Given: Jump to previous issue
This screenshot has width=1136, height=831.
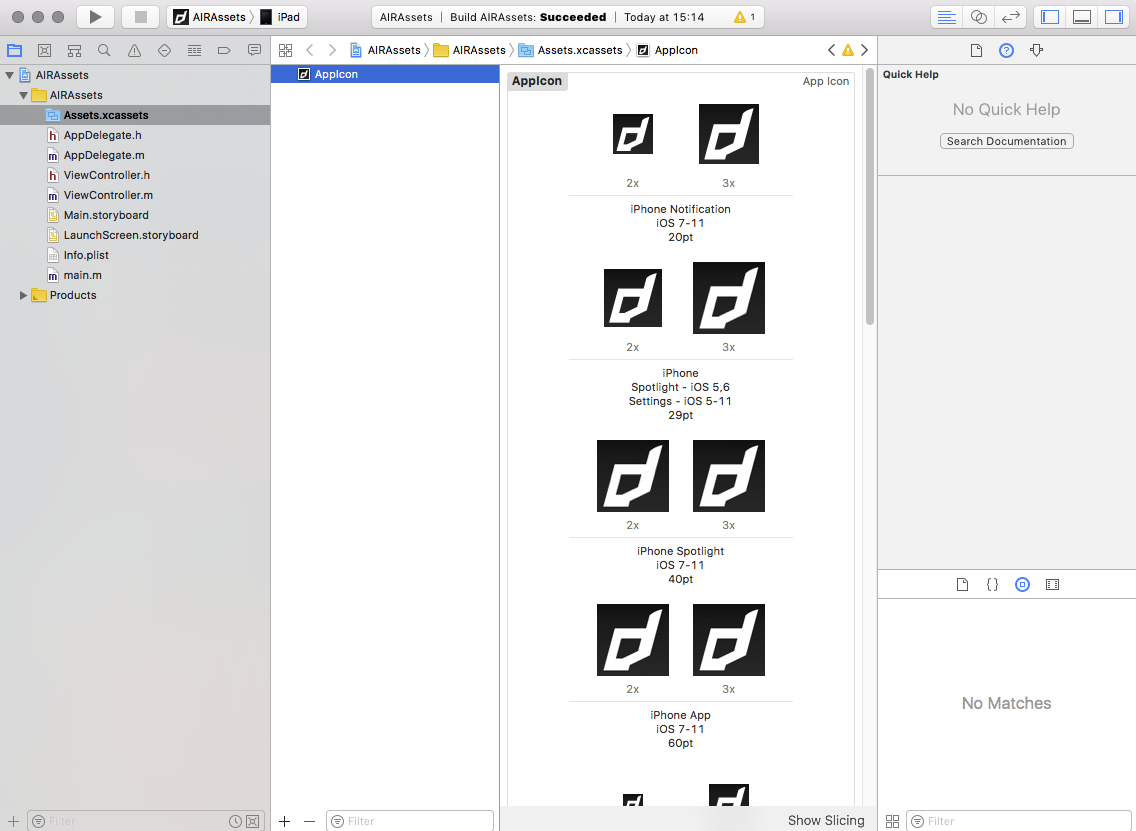Looking at the screenshot, I should click(831, 50).
